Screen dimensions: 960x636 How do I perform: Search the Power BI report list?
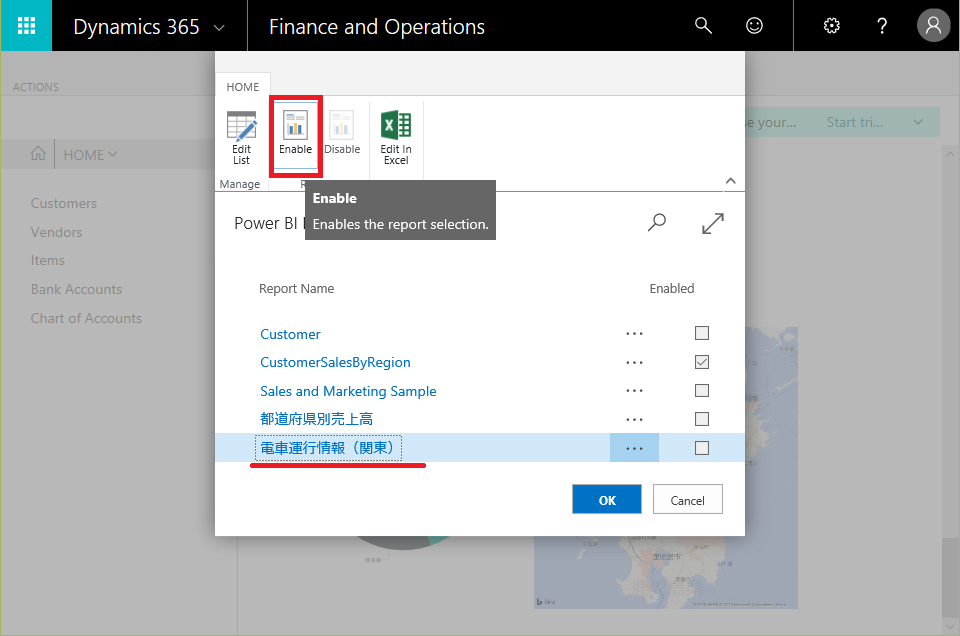pyautogui.click(x=657, y=223)
